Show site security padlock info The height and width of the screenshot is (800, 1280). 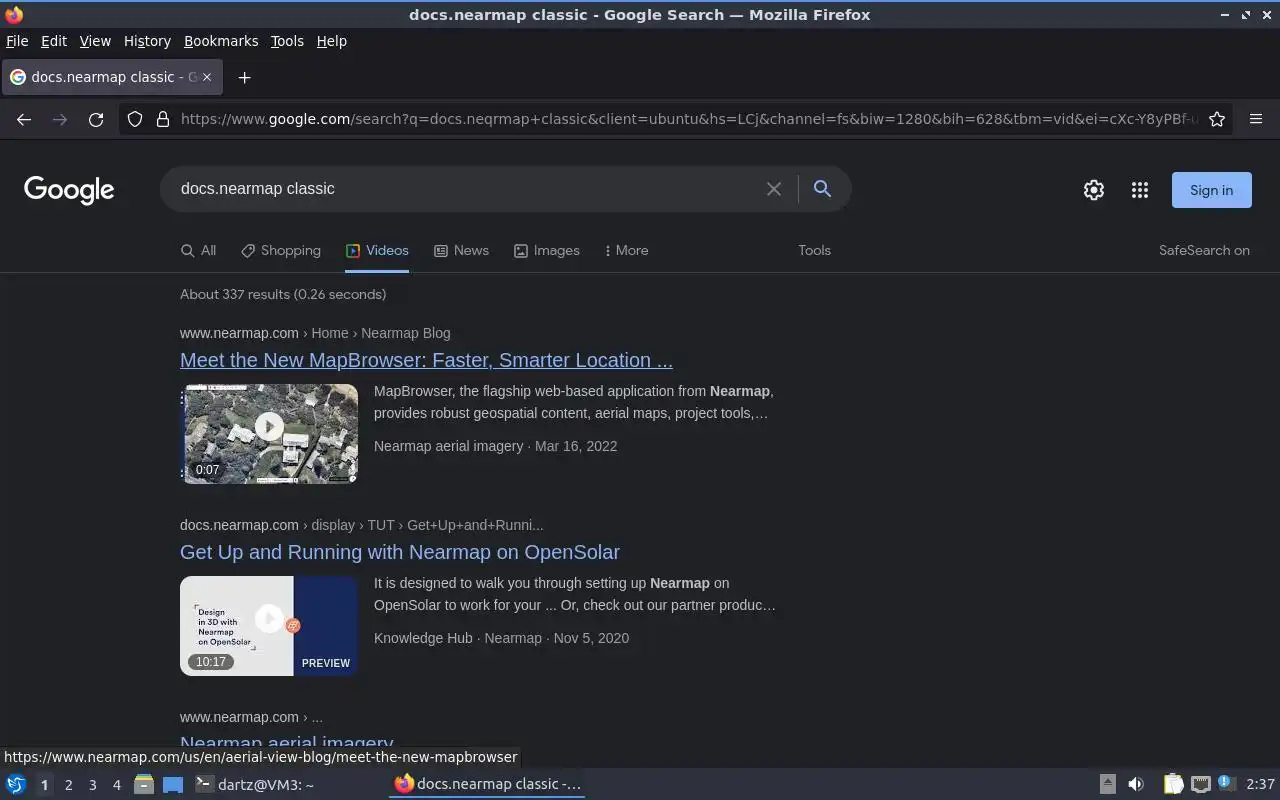[x=163, y=119]
